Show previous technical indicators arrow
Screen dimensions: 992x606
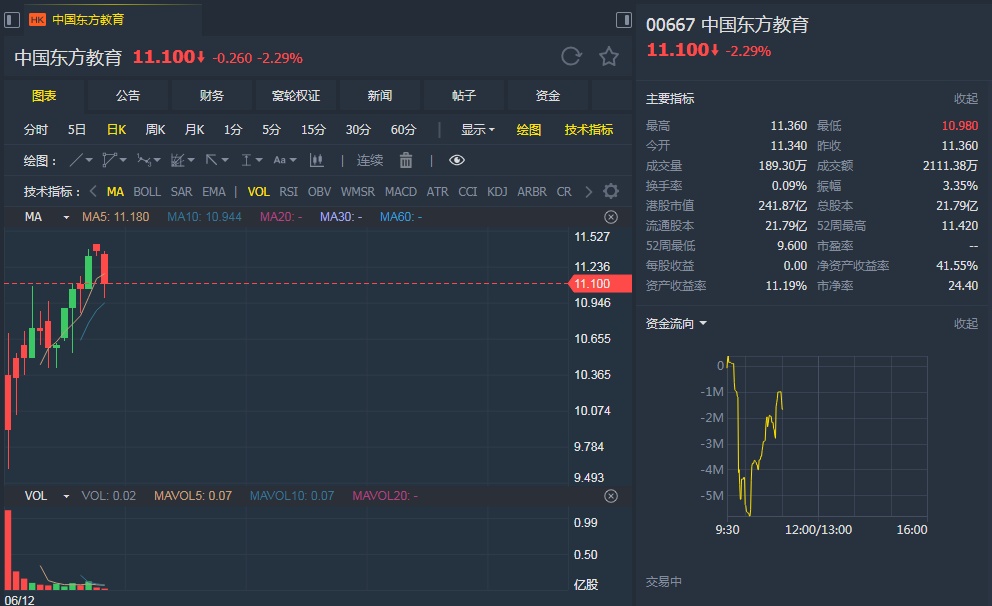[93, 191]
